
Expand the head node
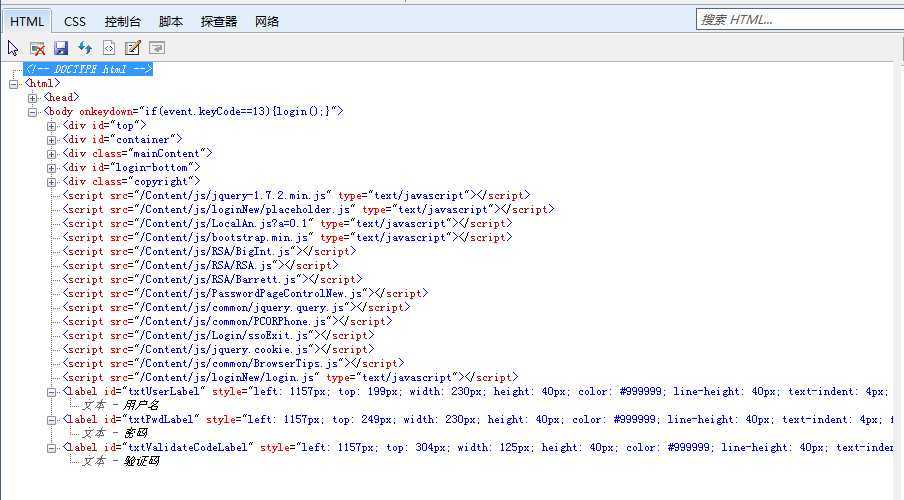[x=33, y=98]
